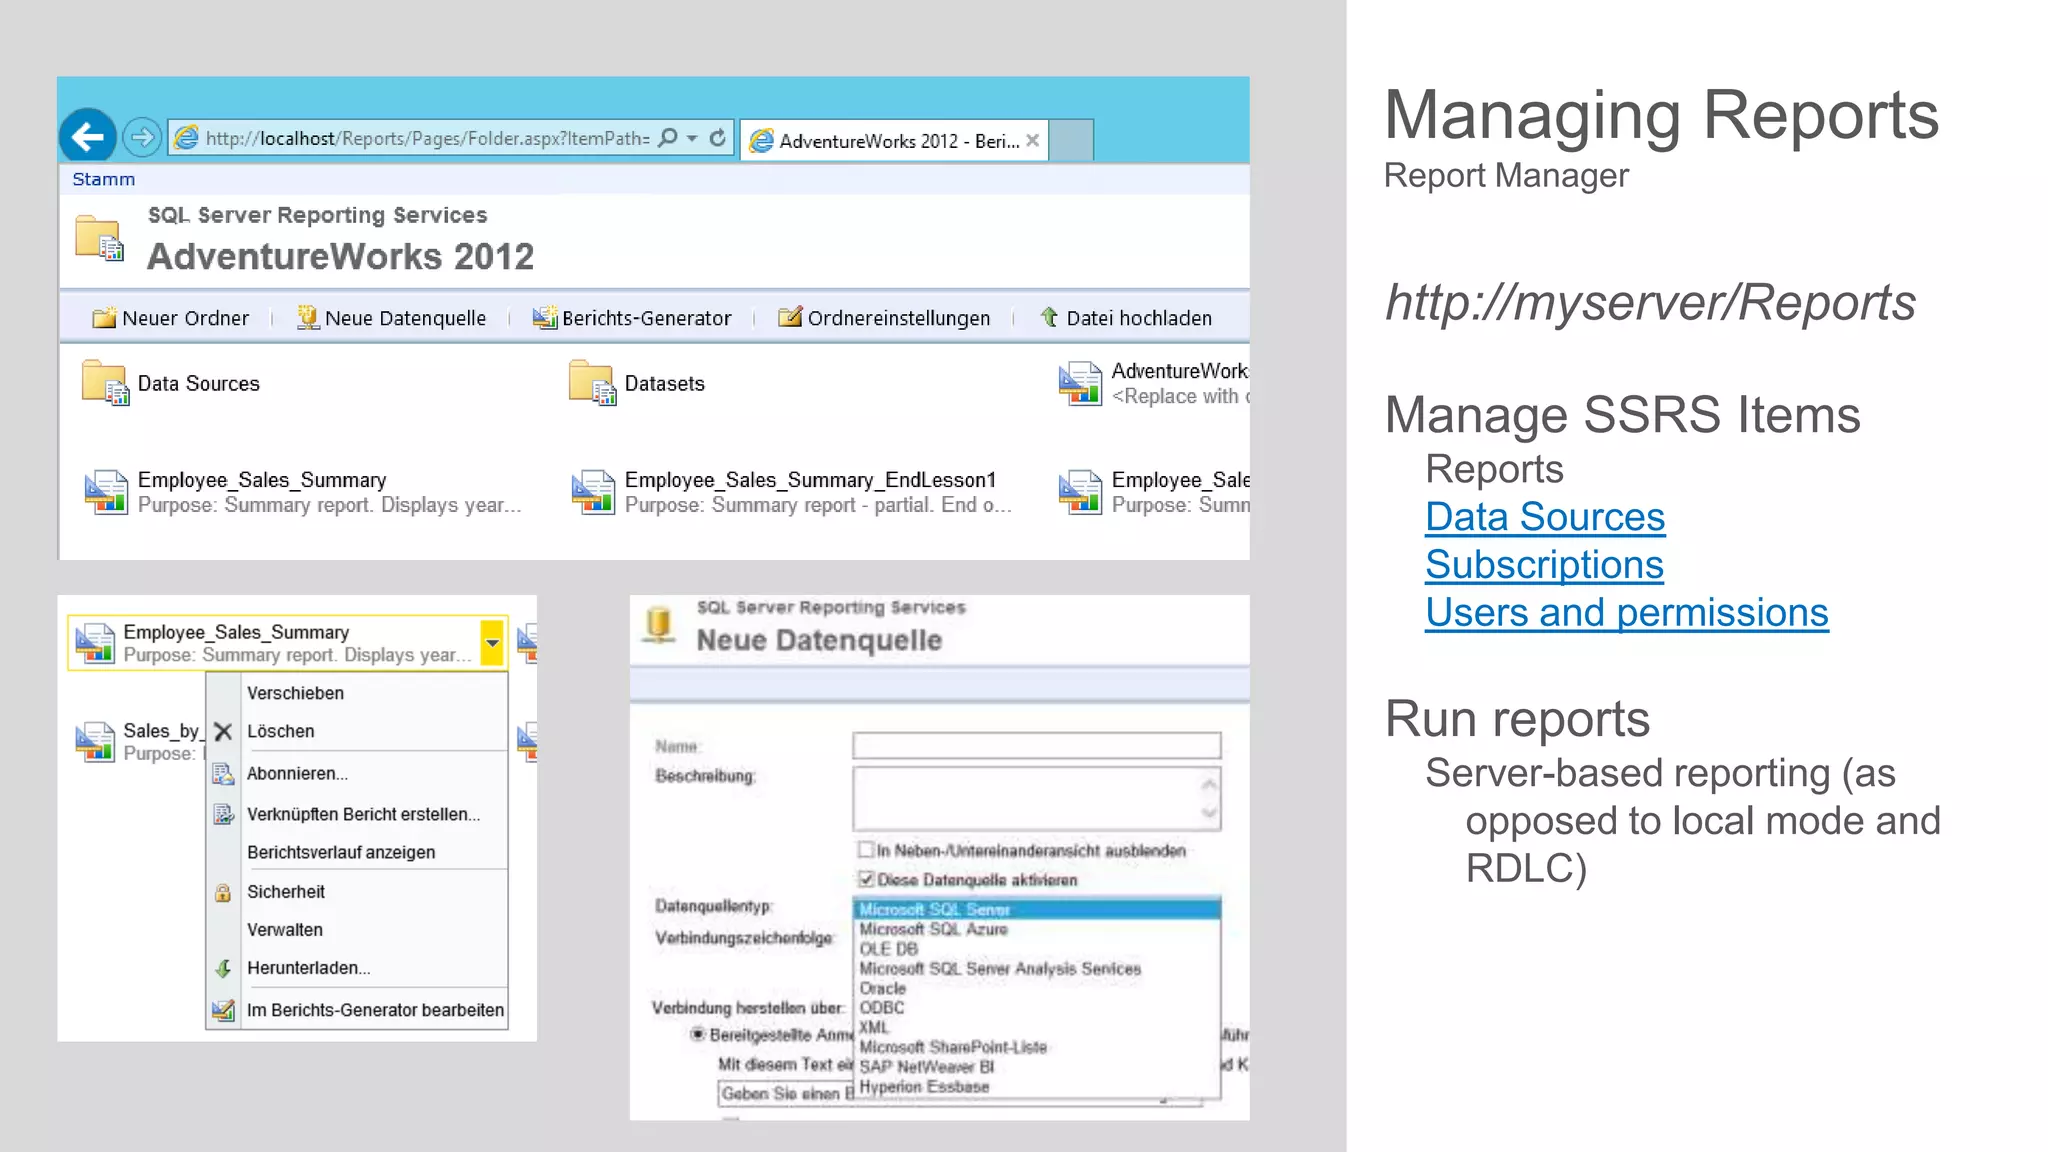Click the X delete icon beside Löschen
Screen dimensions: 2048x1152
tap(223, 731)
